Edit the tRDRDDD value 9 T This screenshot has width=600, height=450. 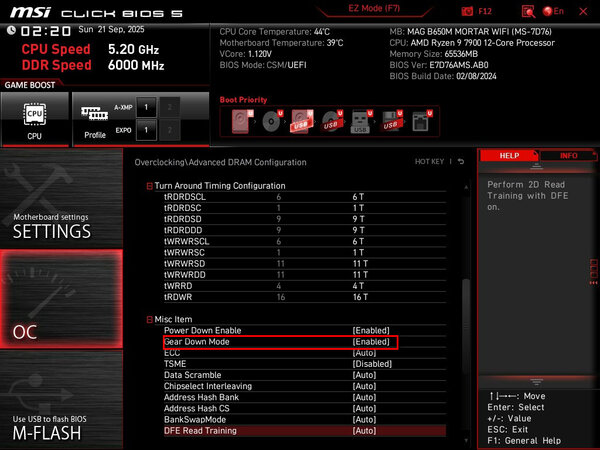(358, 230)
